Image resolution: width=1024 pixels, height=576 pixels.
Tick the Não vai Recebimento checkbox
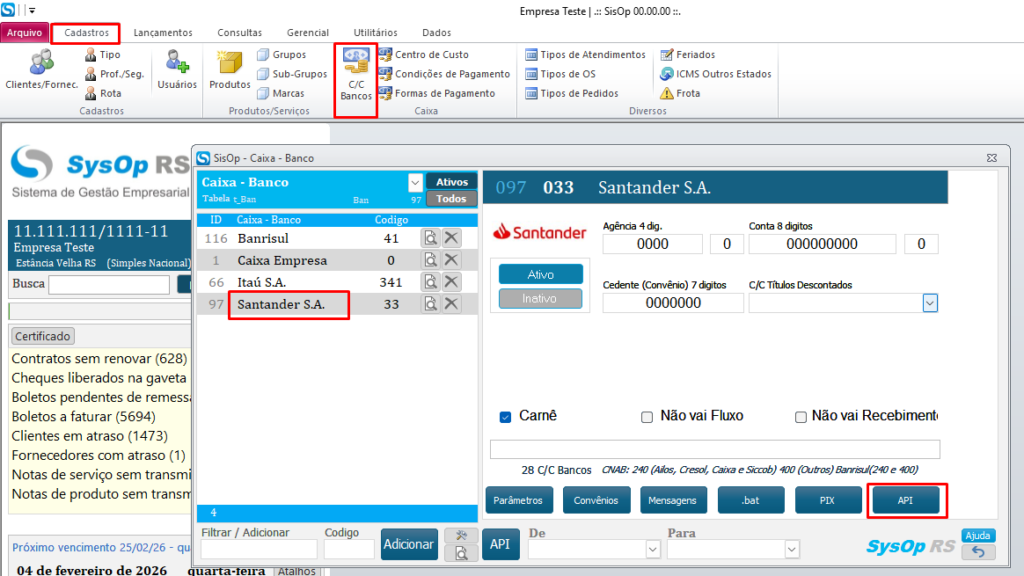[800, 416]
